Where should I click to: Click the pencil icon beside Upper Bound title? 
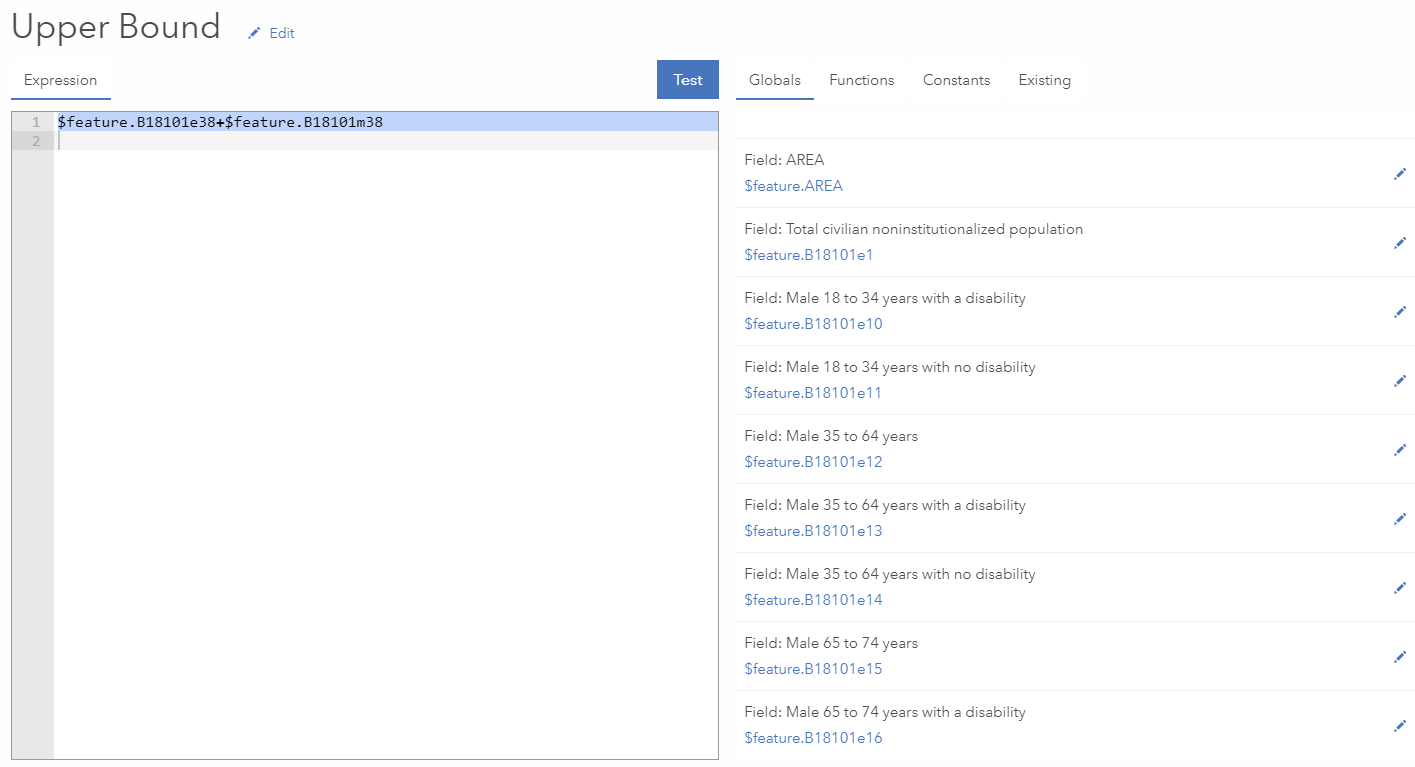(254, 33)
